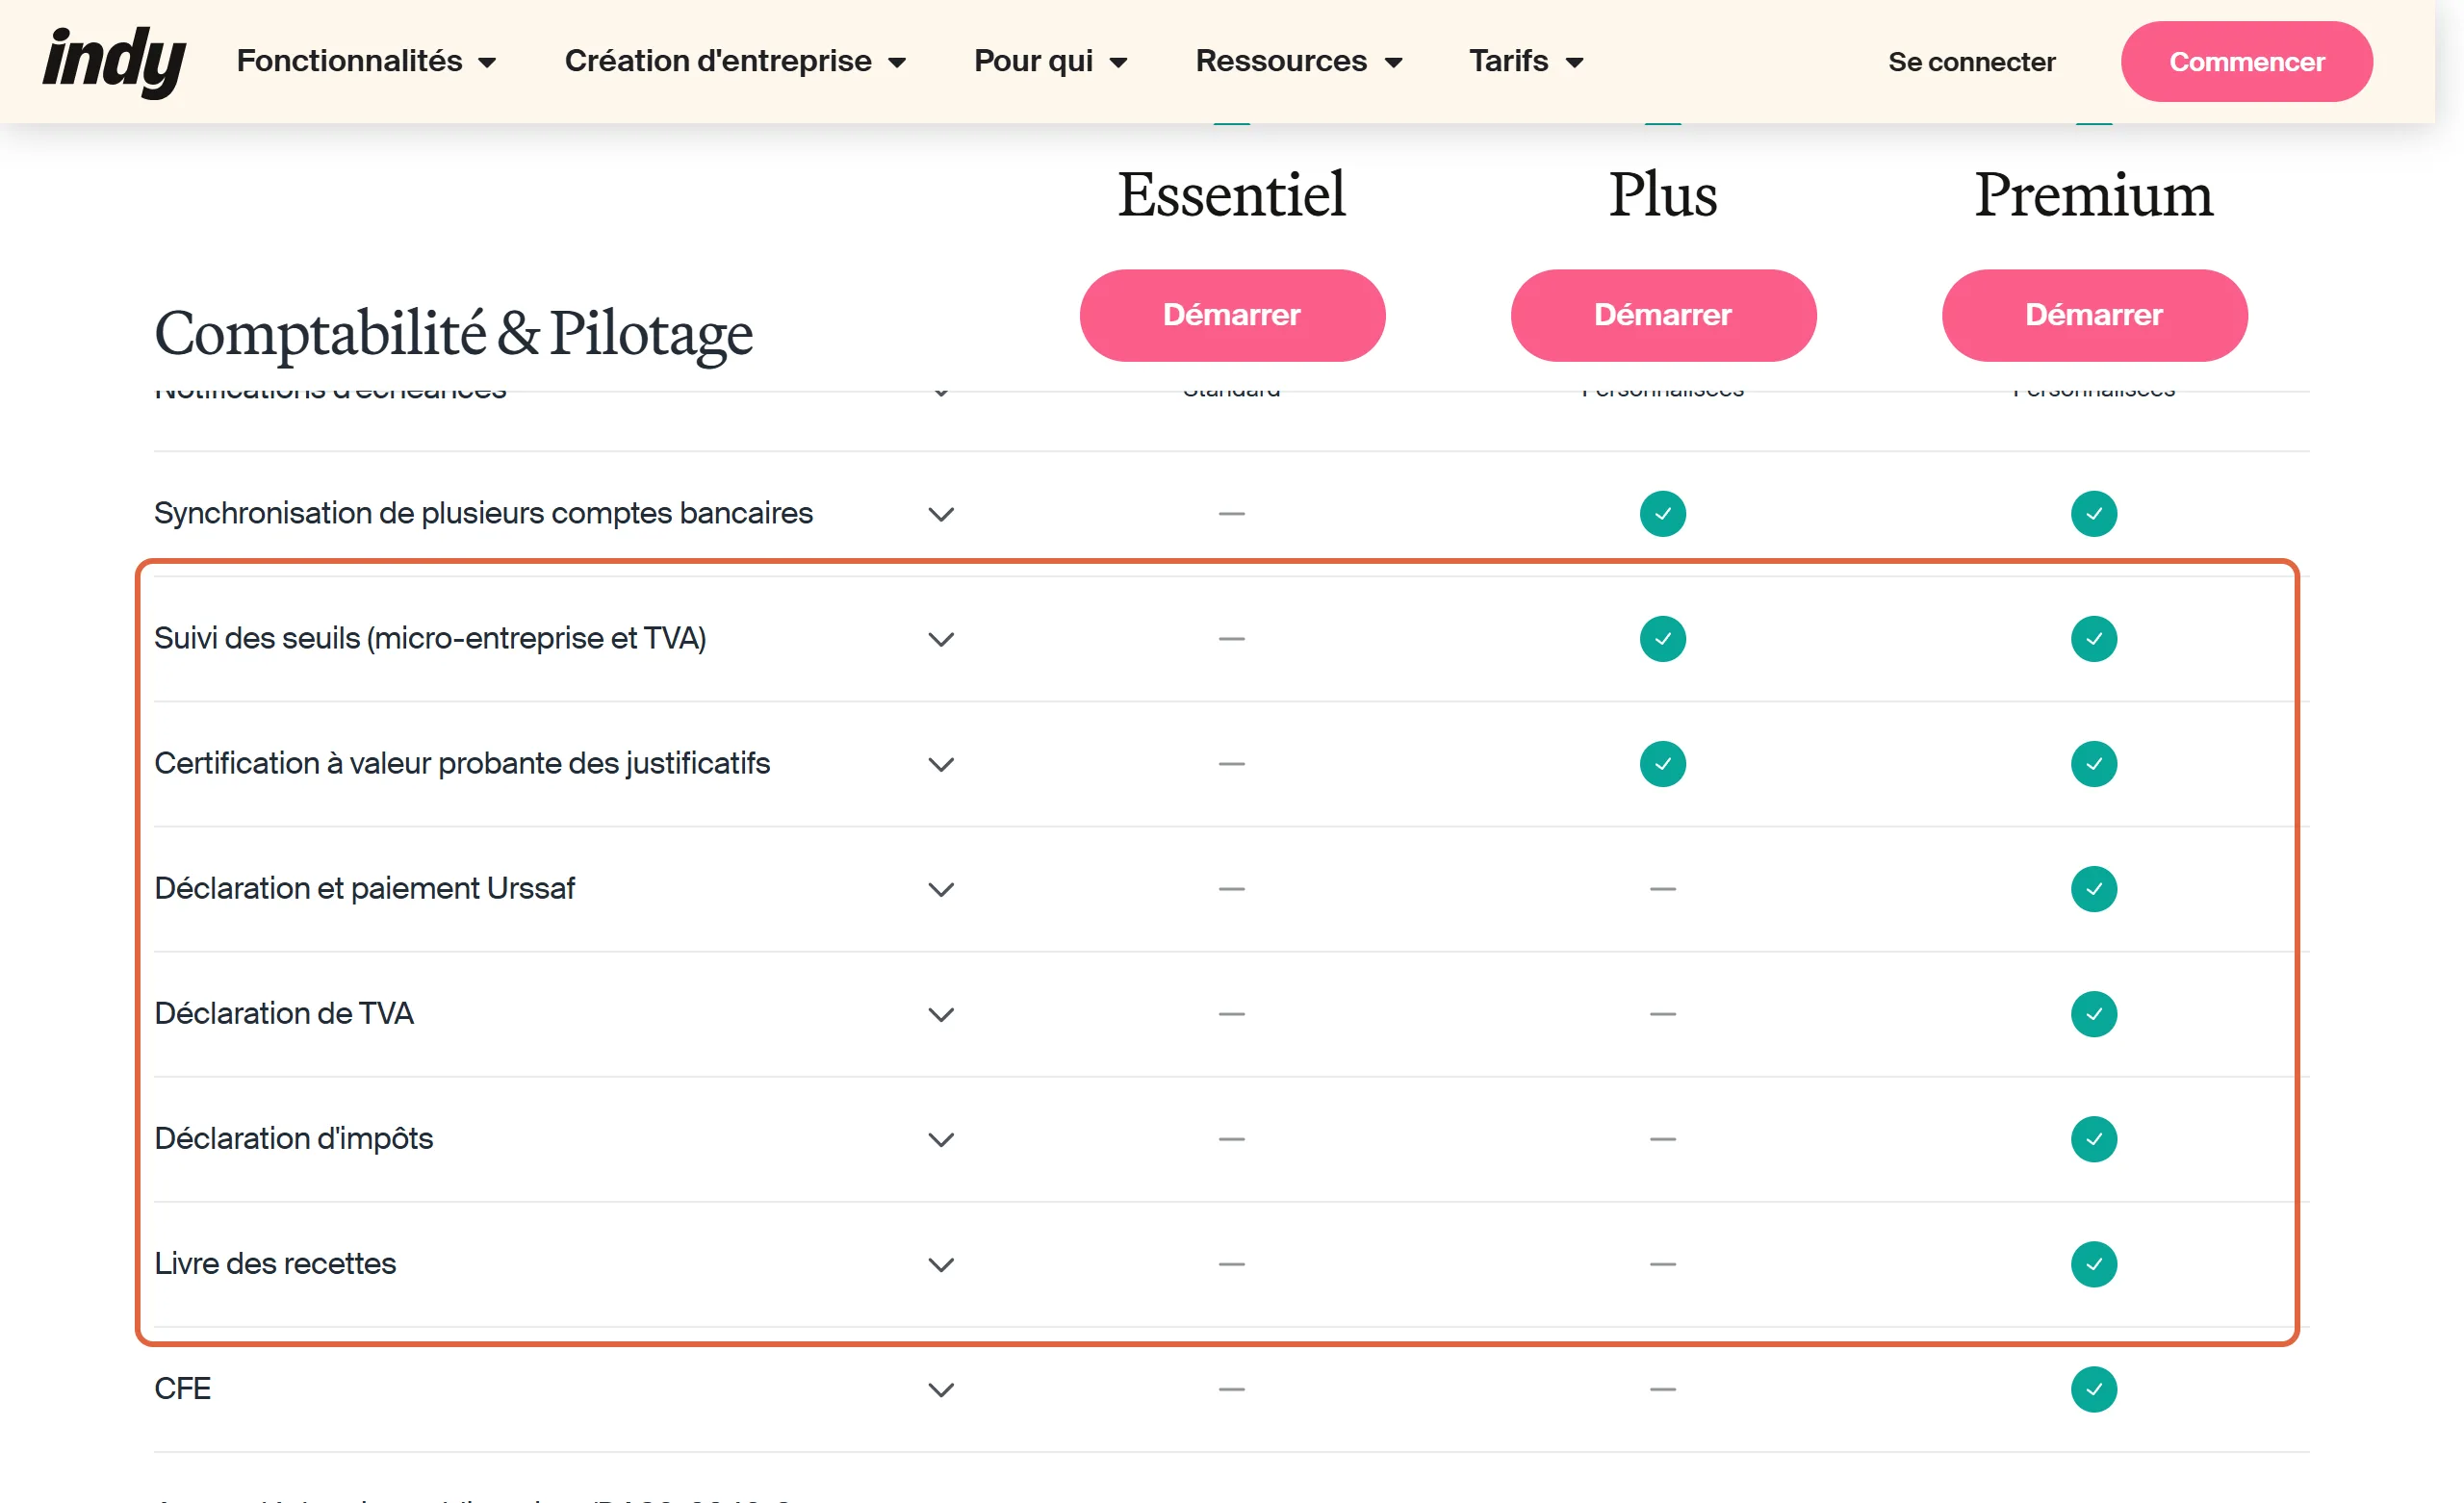Open the Pour qui menu
This screenshot has height=1503, width=2464.
(1051, 61)
